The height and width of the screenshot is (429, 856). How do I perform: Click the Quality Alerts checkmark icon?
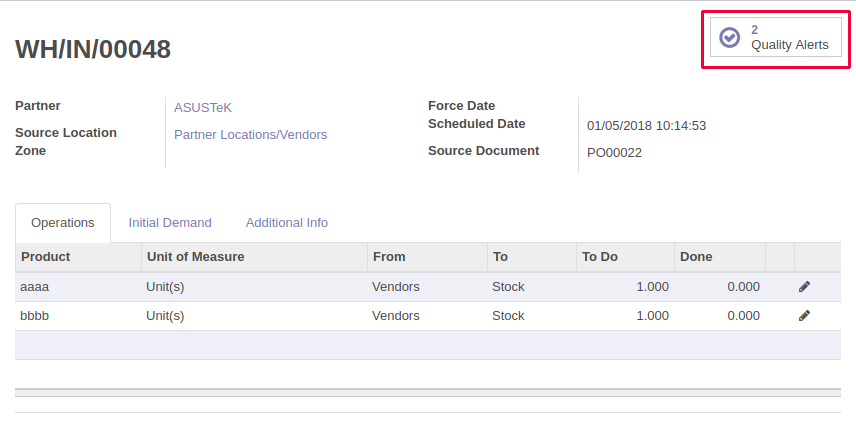click(x=730, y=38)
